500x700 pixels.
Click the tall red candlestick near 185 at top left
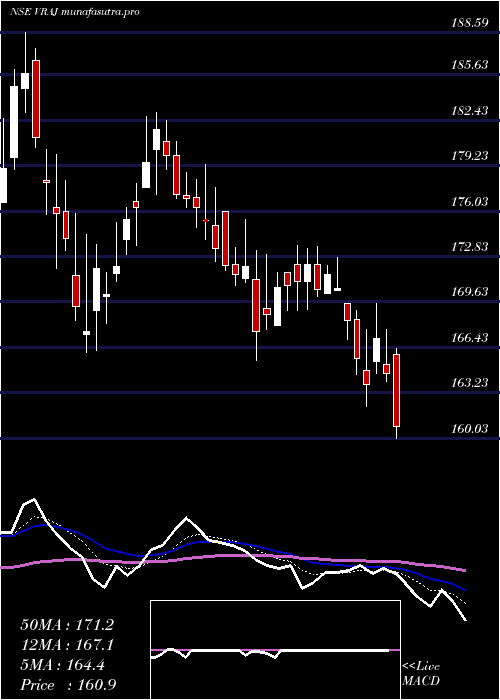click(x=36, y=99)
